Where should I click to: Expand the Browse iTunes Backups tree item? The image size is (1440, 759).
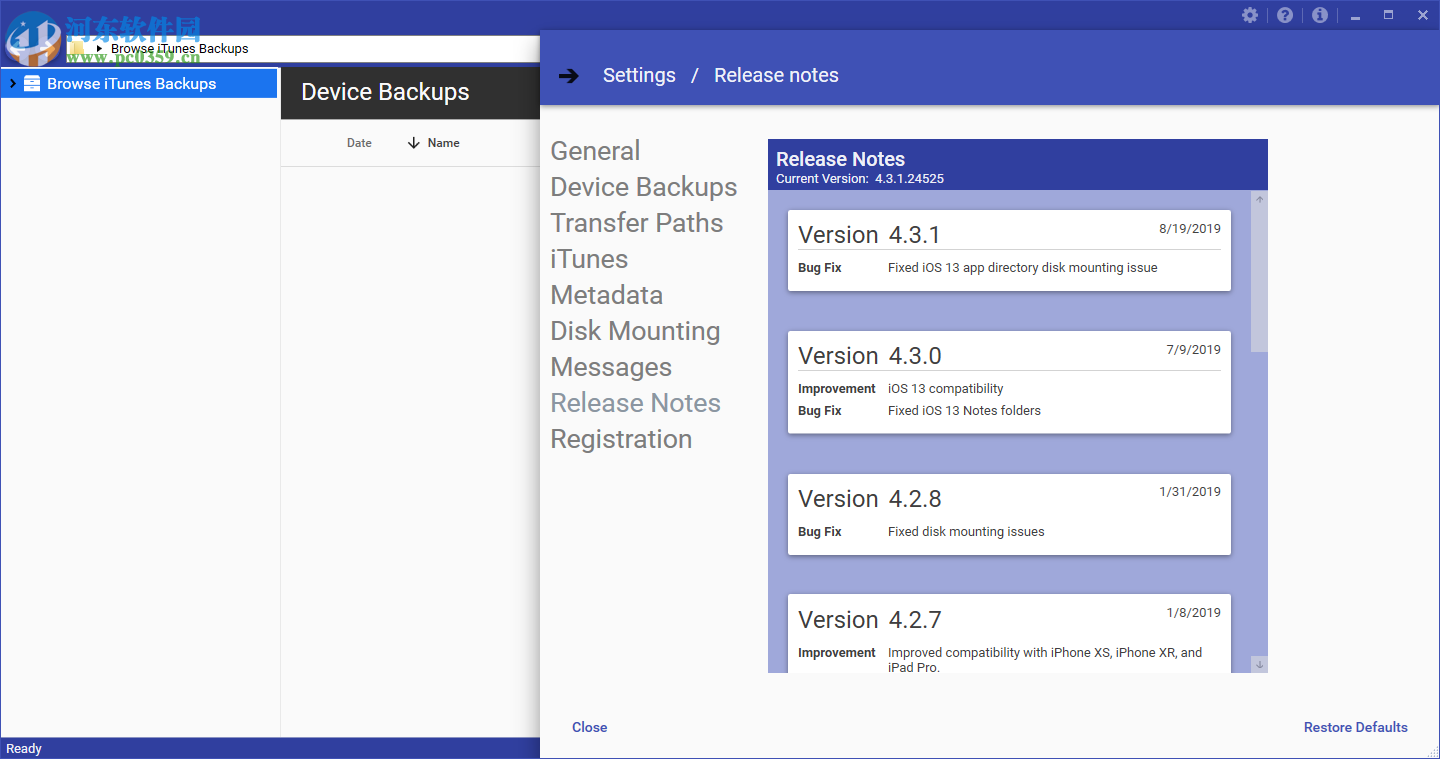pyautogui.click(x=11, y=83)
